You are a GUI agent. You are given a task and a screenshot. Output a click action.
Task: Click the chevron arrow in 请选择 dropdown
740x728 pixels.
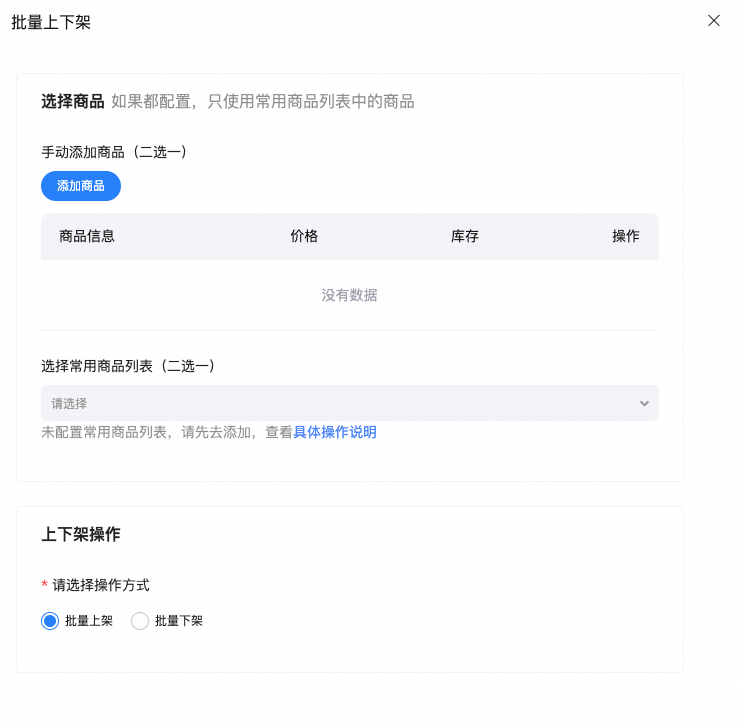click(644, 403)
